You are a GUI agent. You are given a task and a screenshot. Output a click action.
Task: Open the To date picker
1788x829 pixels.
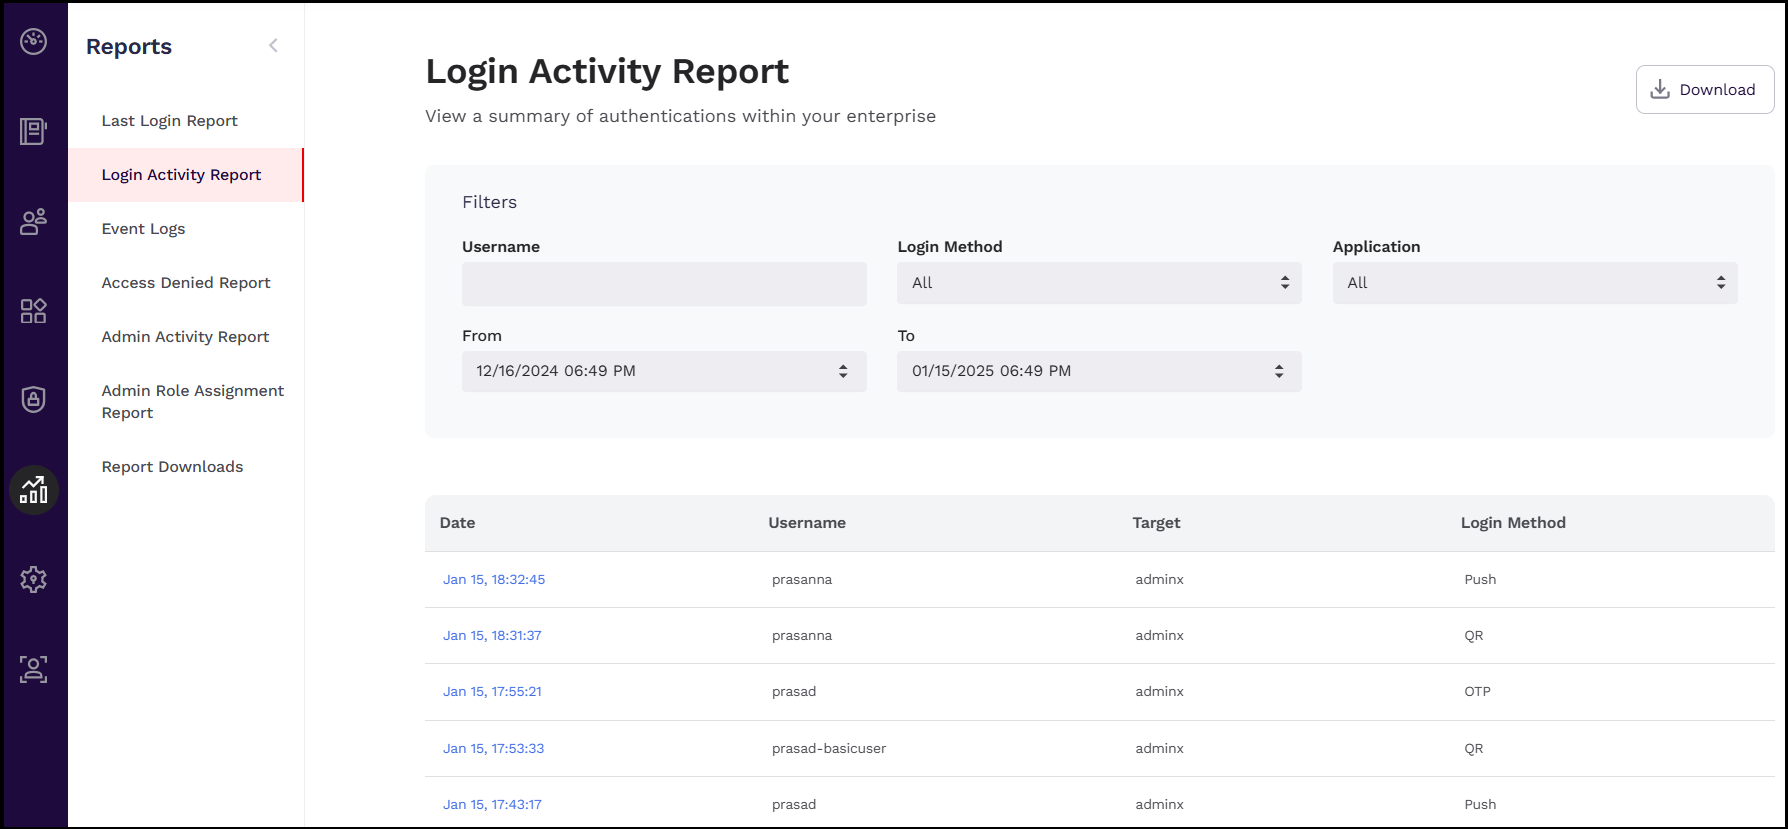pos(1098,371)
